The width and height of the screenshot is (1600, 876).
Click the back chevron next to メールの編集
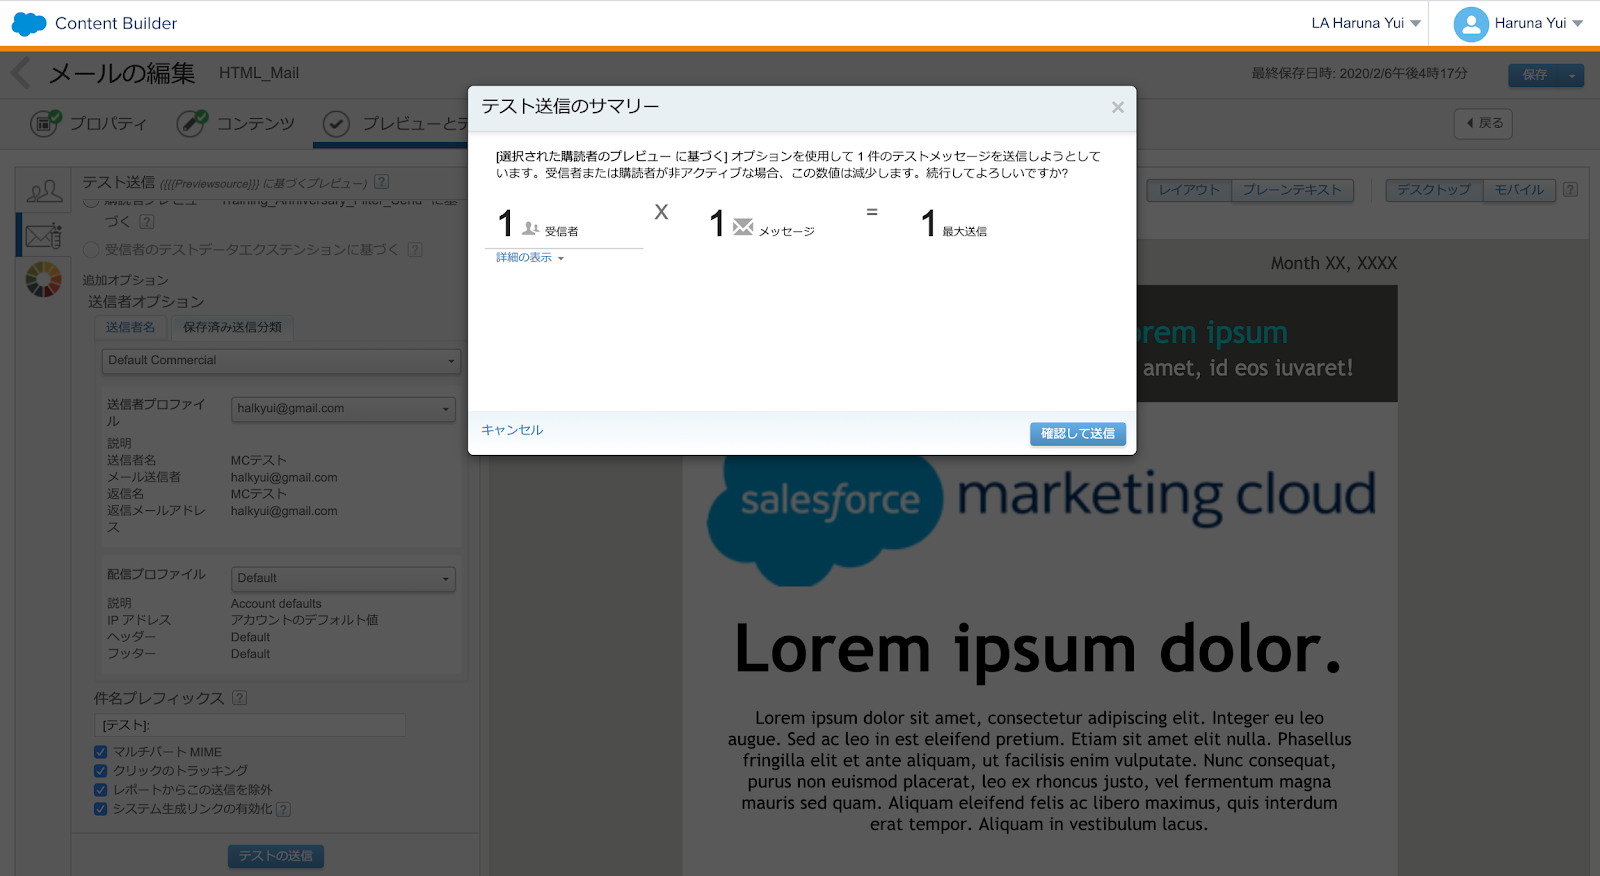[21, 73]
